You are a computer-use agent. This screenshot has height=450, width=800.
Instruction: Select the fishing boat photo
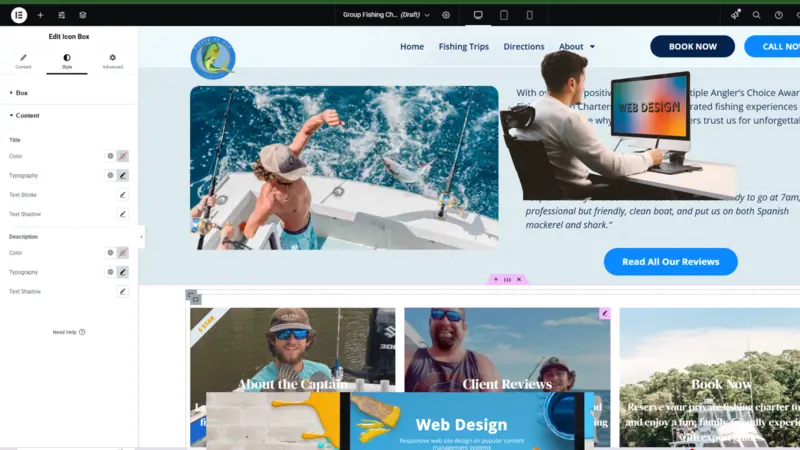(344, 167)
